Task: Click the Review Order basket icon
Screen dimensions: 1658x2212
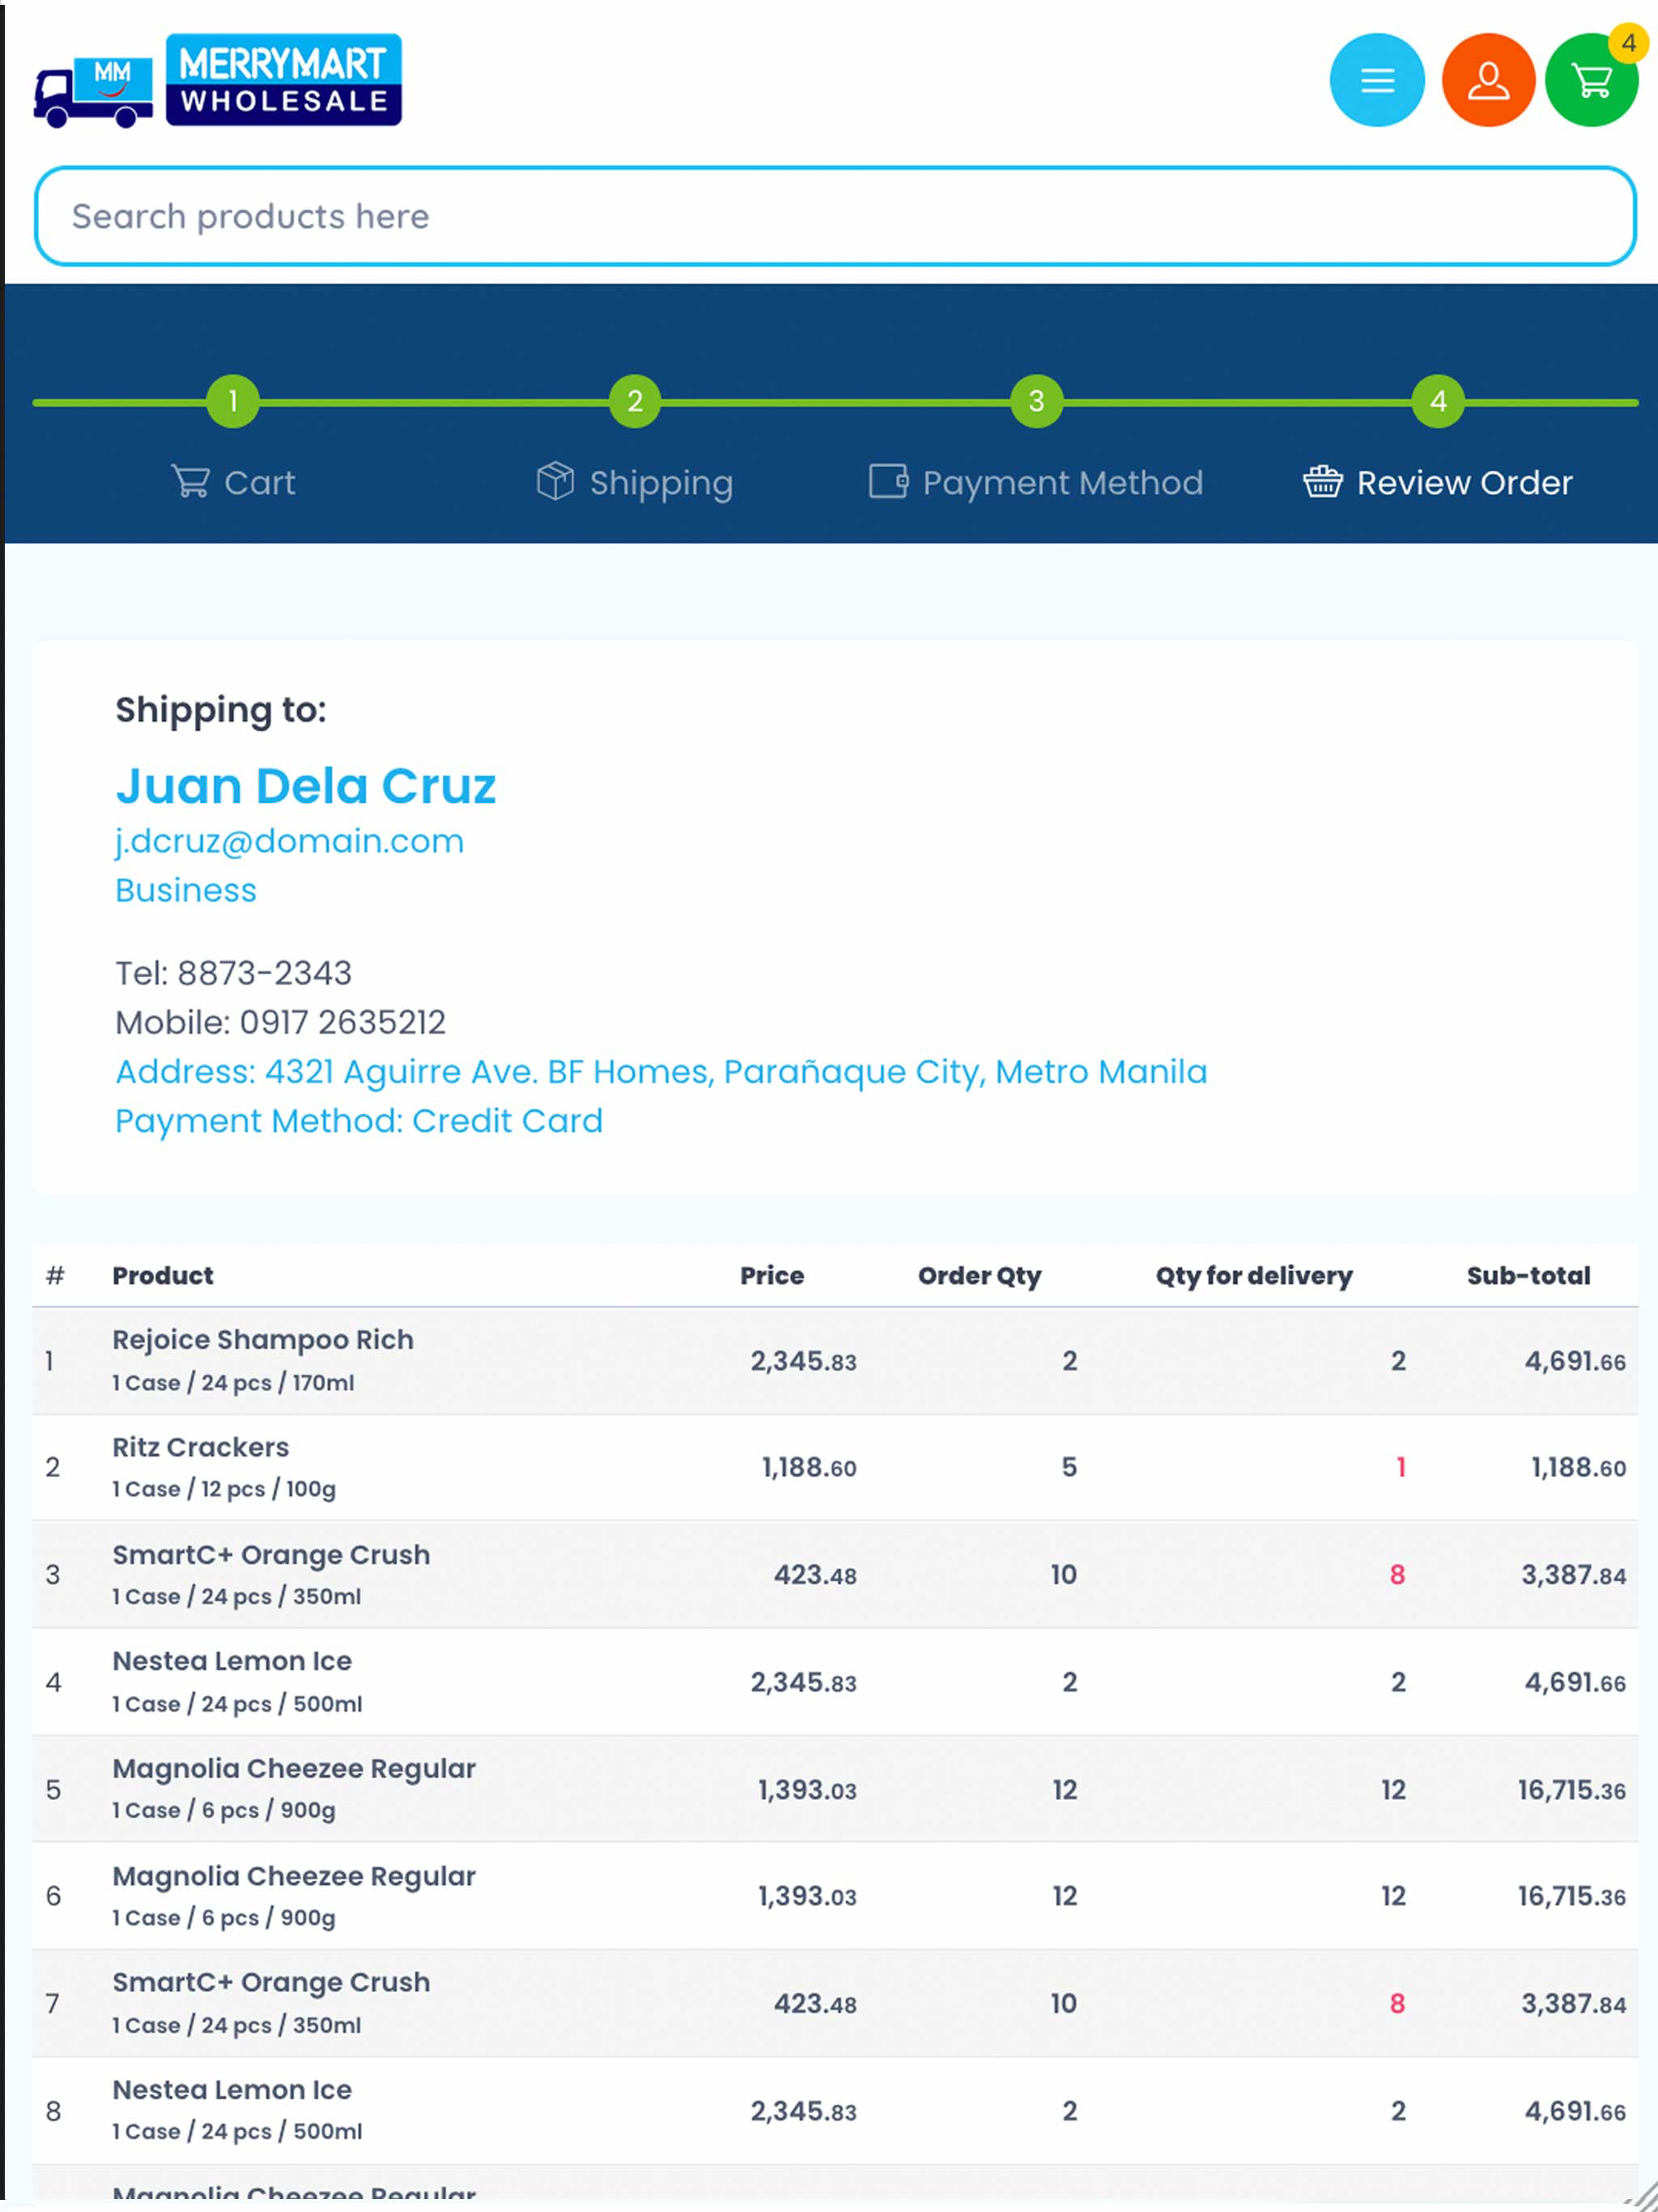Action: [x=1322, y=482]
